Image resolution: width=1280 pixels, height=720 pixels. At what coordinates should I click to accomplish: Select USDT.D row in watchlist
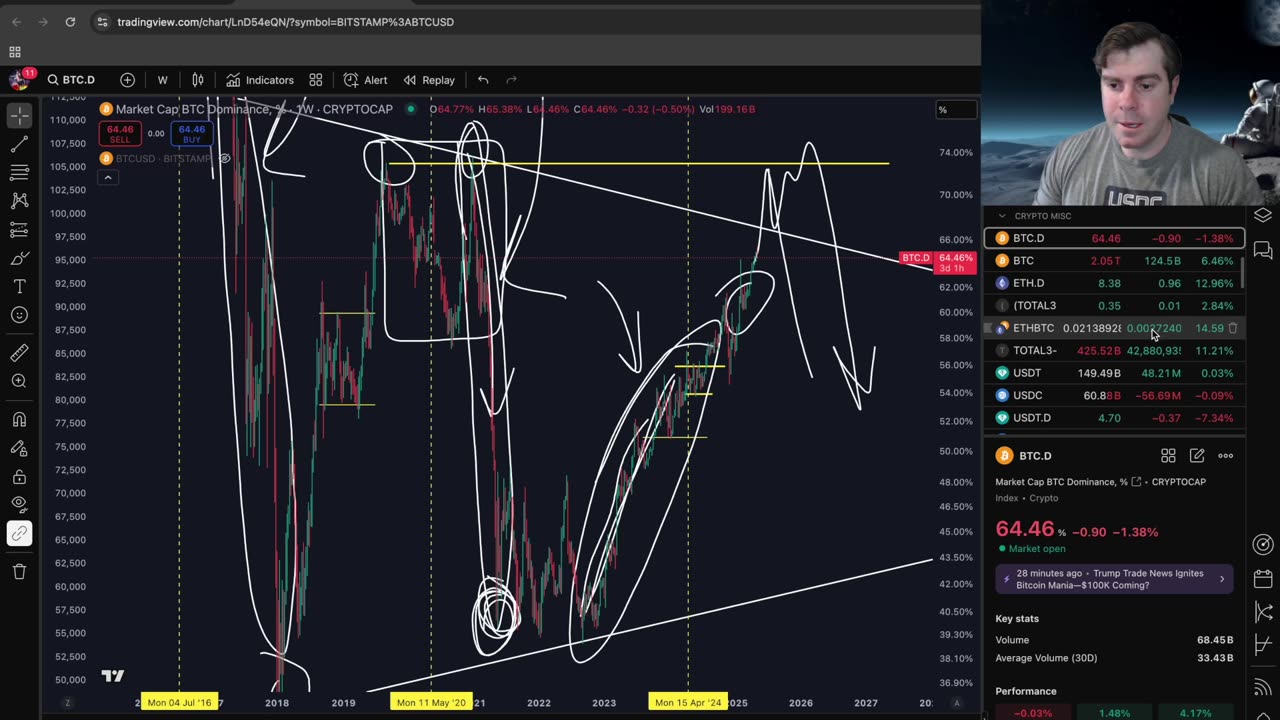(1114, 418)
